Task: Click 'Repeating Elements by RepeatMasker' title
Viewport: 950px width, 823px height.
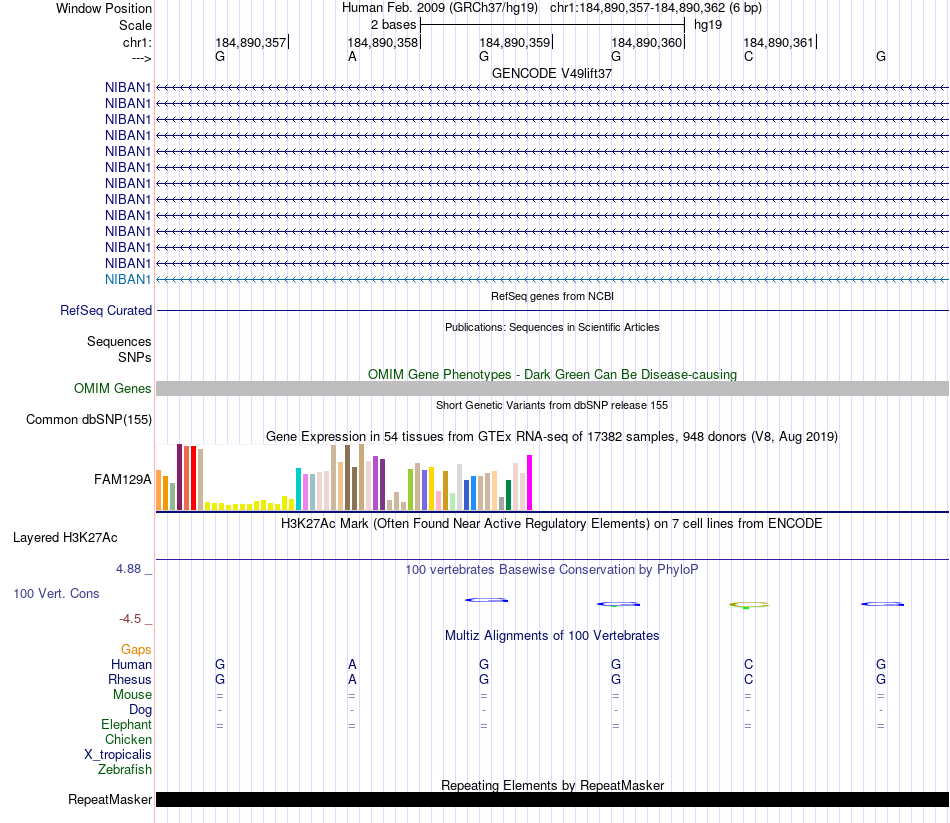Action: [x=552, y=785]
